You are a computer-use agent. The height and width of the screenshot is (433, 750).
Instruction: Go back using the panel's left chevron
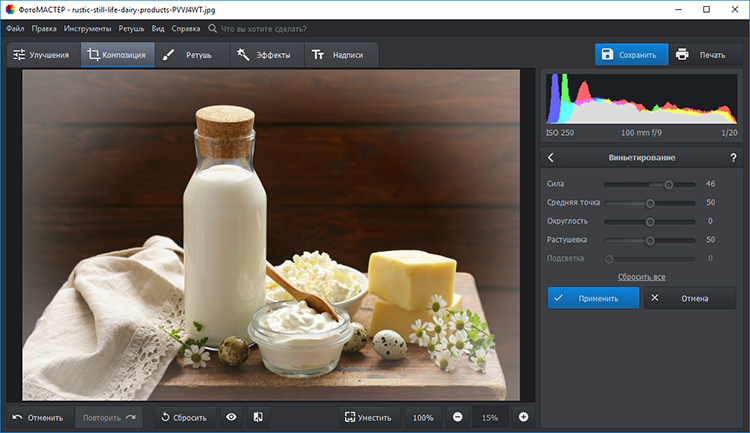point(551,158)
